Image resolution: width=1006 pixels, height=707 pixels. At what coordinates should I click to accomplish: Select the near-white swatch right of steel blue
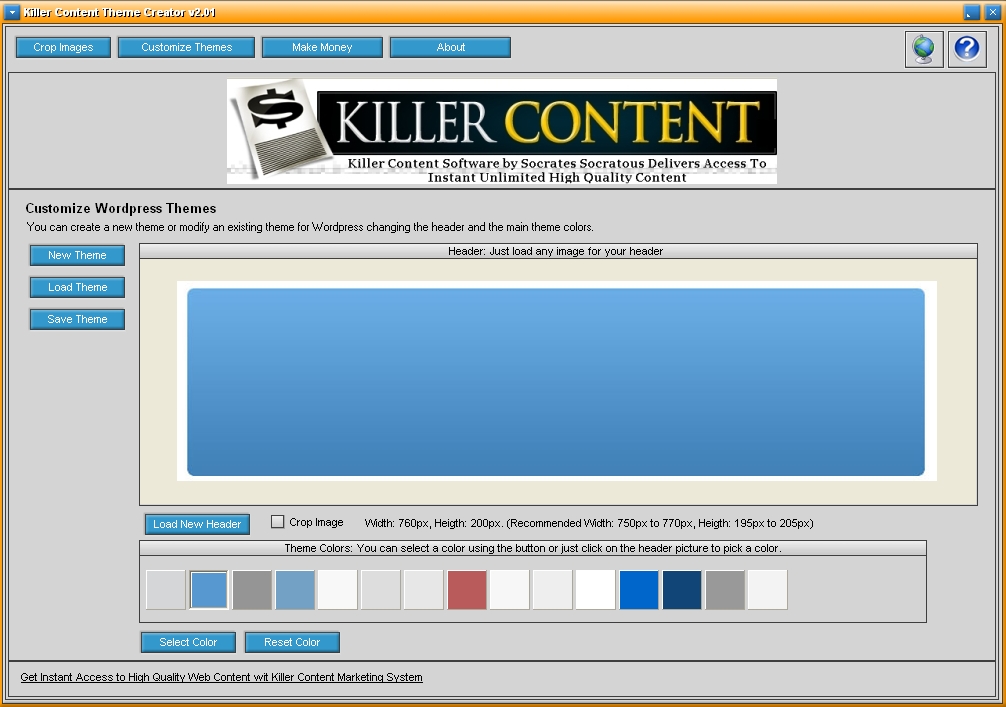coord(337,590)
